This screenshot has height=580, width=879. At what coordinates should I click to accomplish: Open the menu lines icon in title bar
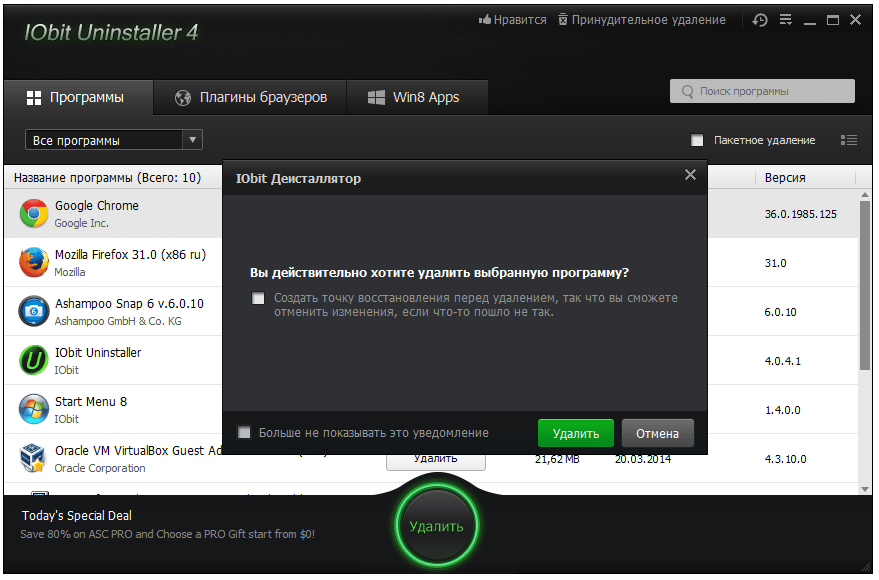(x=786, y=20)
